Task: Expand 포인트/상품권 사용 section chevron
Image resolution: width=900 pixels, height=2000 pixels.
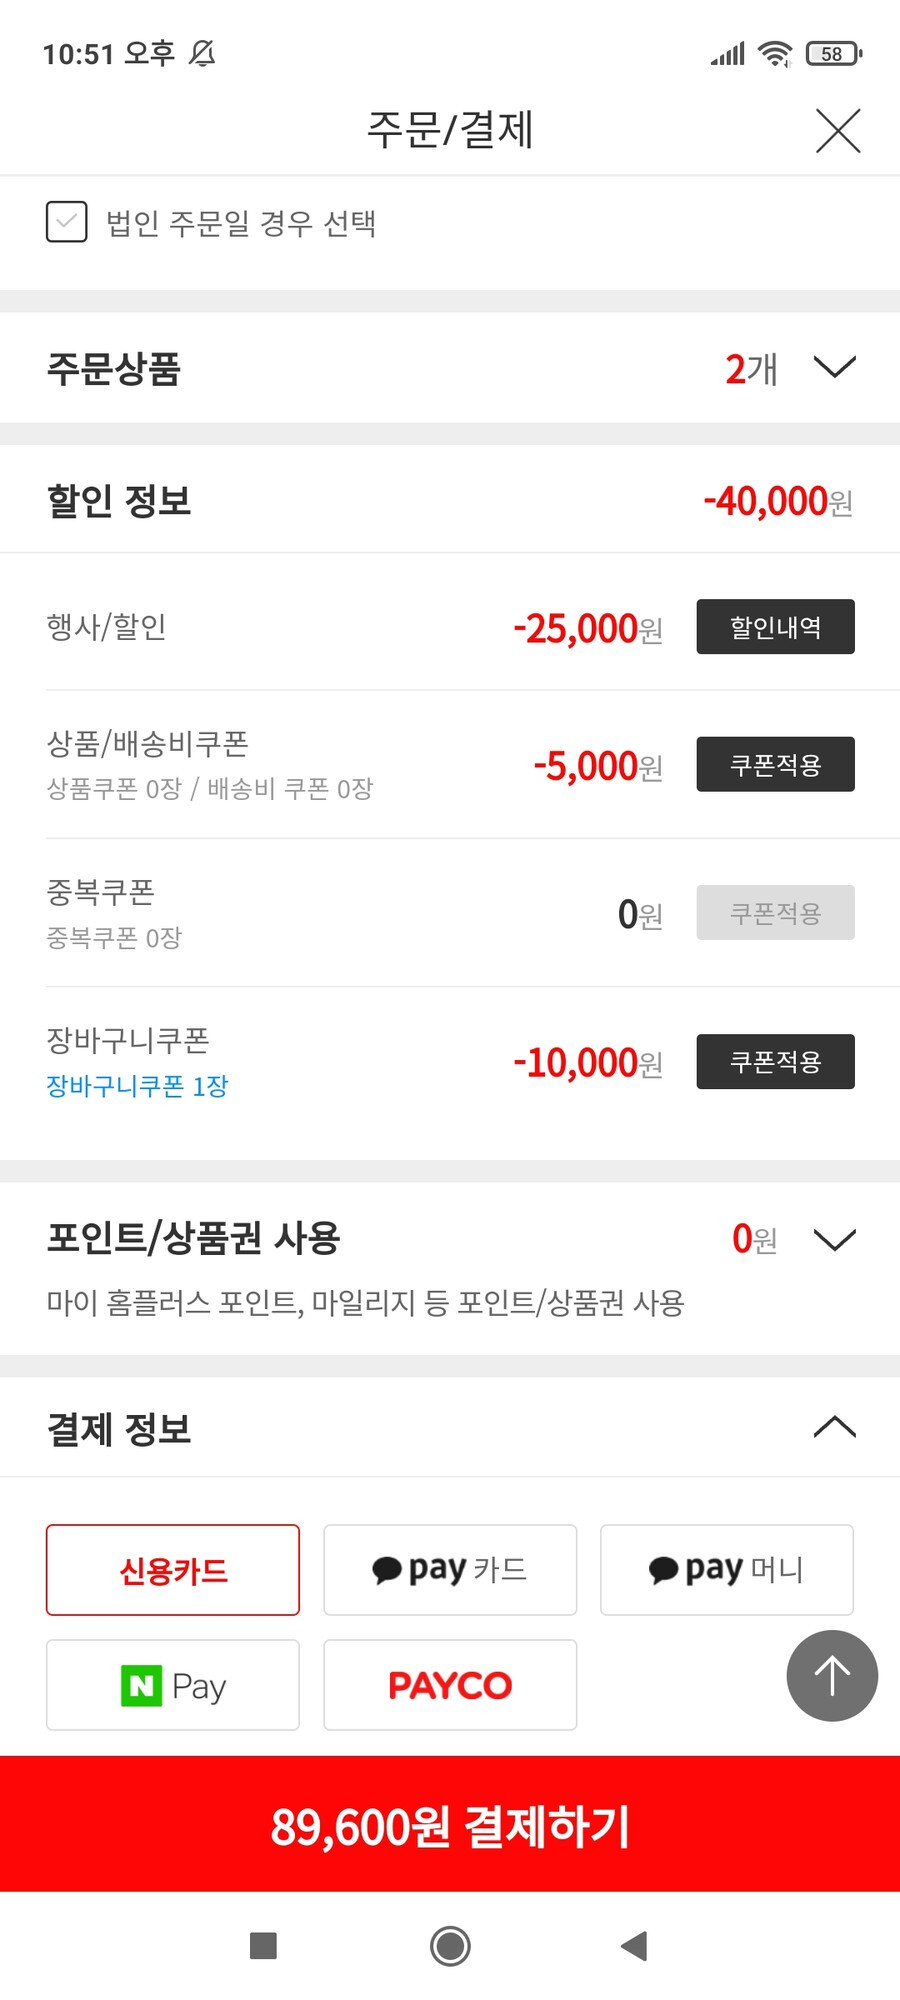Action: [835, 1240]
